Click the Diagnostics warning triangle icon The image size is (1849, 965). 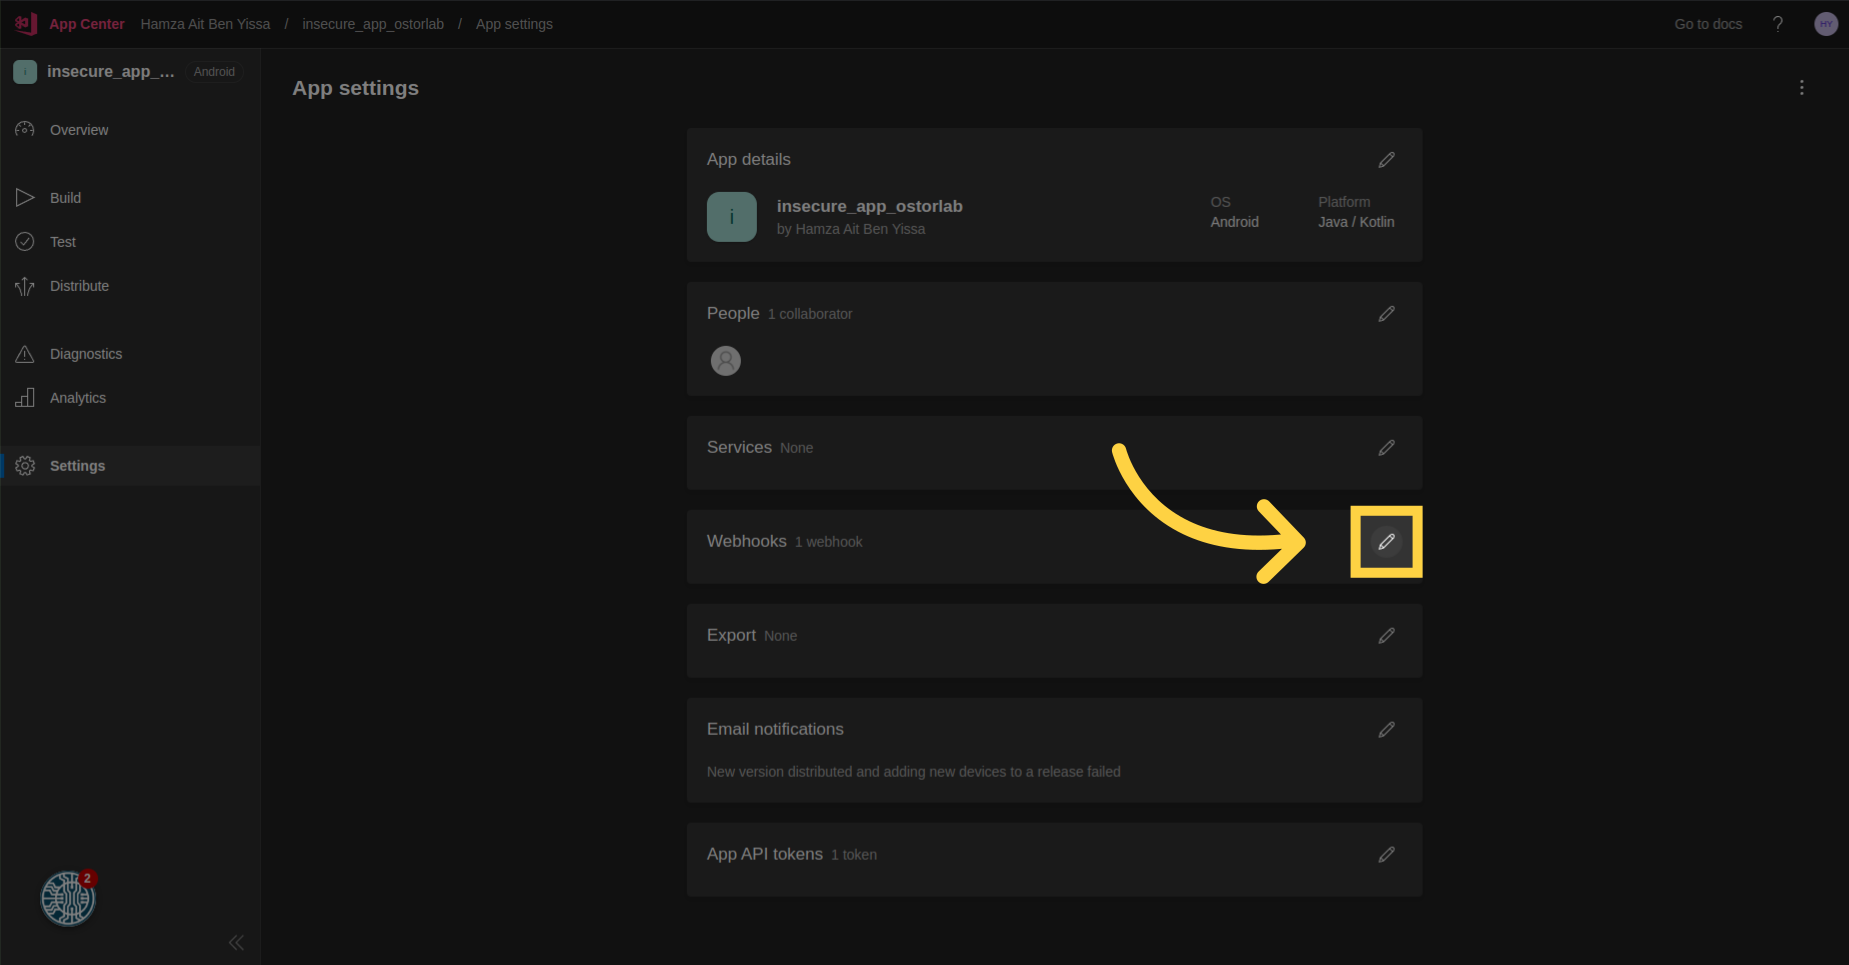[25, 354]
